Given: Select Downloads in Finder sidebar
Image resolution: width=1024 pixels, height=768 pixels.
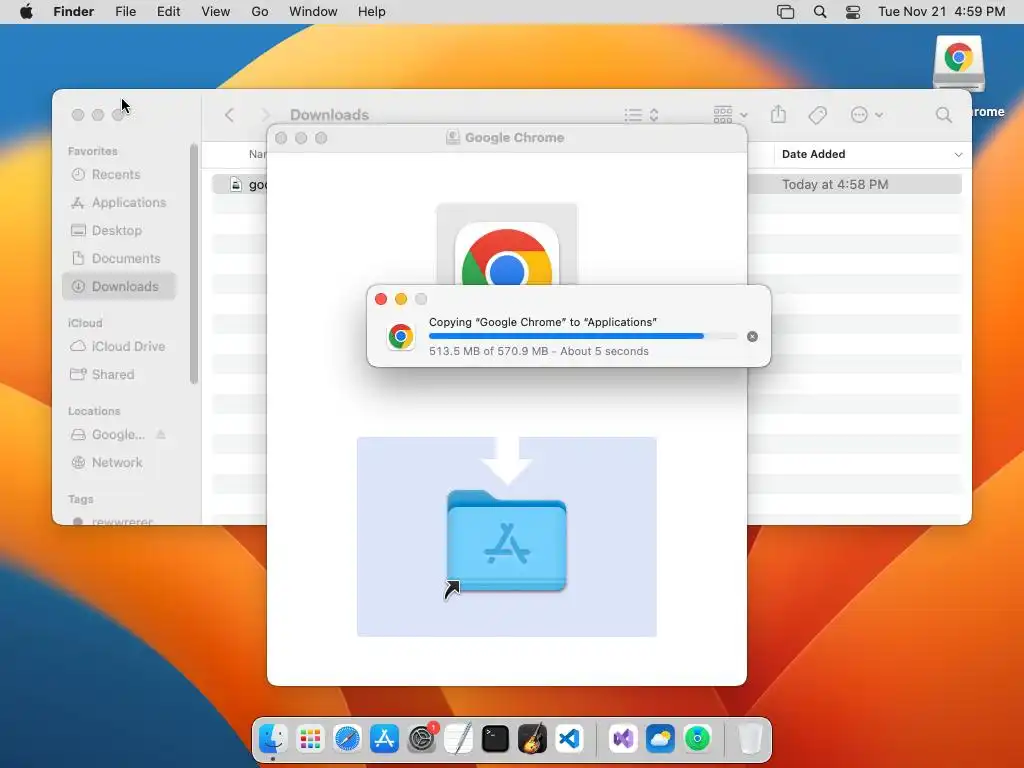Looking at the screenshot, I should pos(119,287).
